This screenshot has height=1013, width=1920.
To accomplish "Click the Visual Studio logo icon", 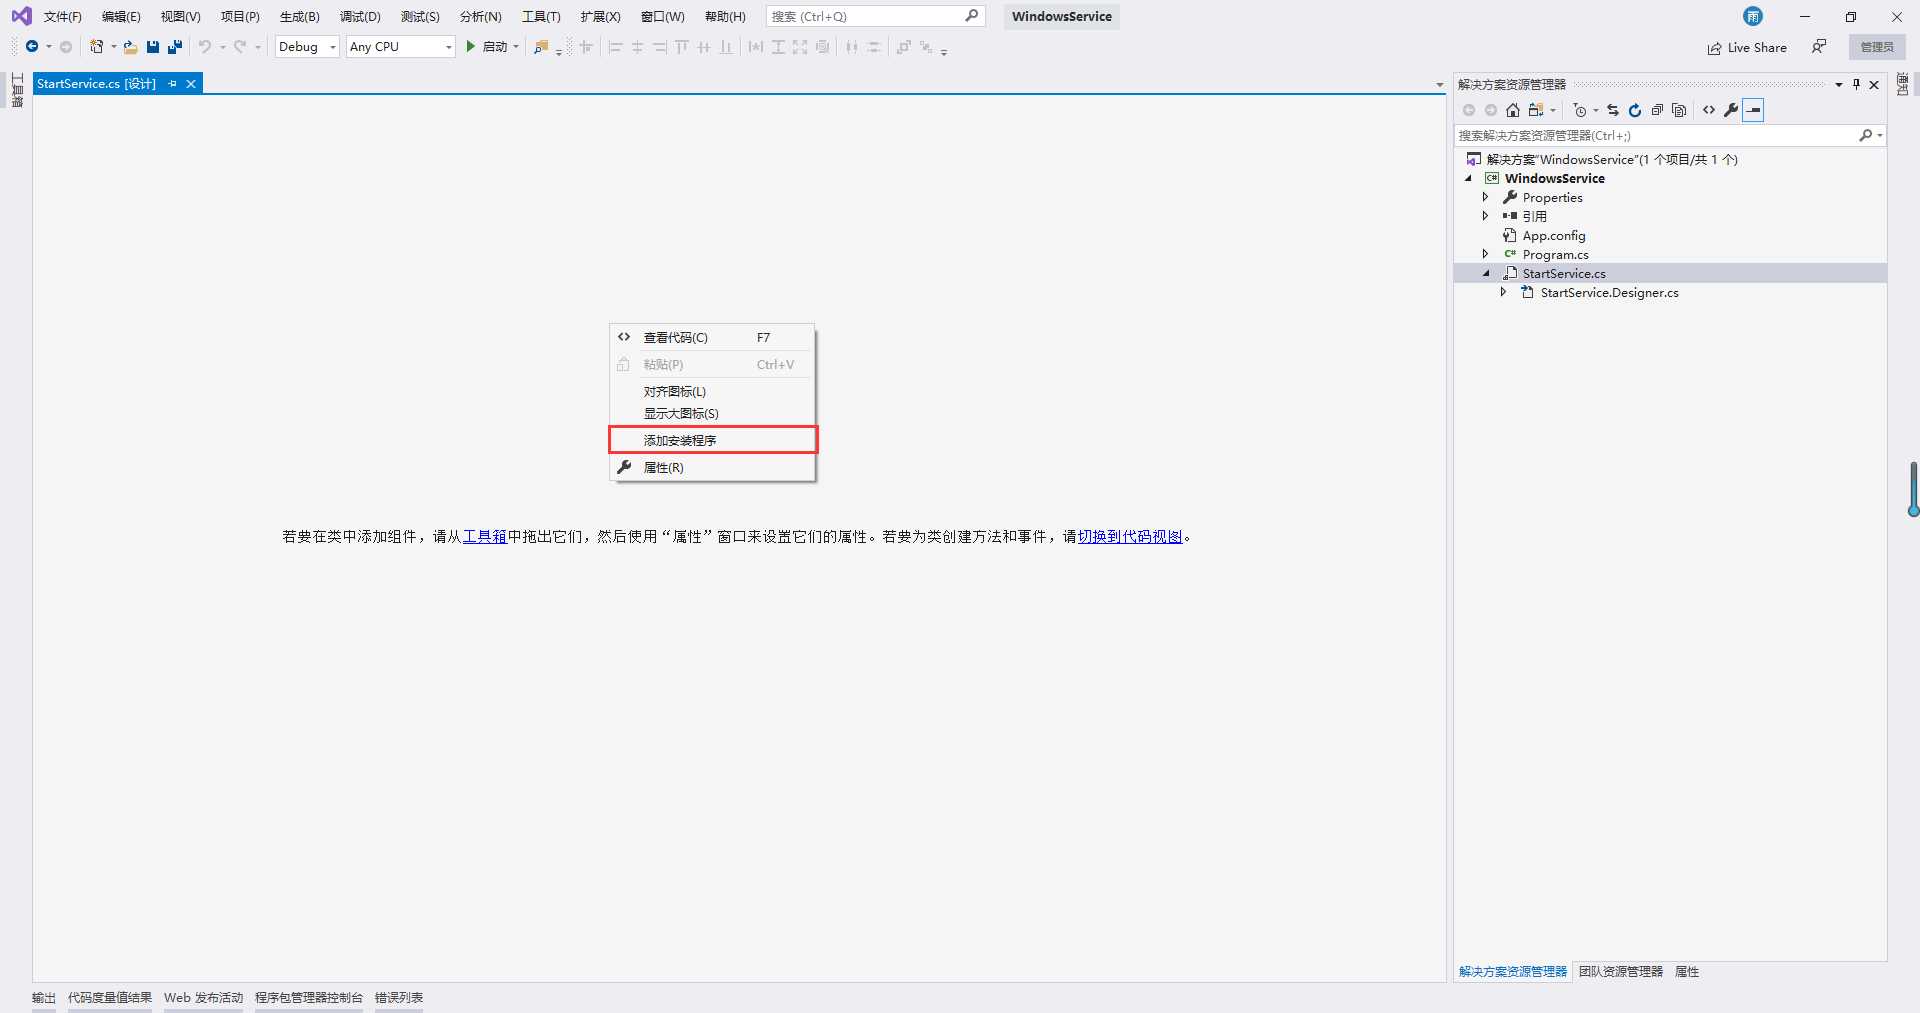I will [x=21, y=16].
